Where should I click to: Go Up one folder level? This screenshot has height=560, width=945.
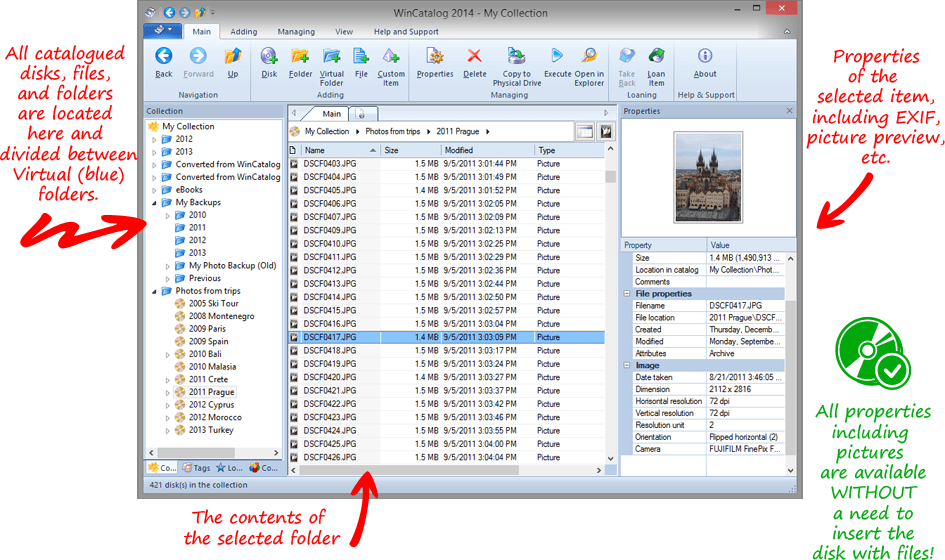[x=233, y=62]
